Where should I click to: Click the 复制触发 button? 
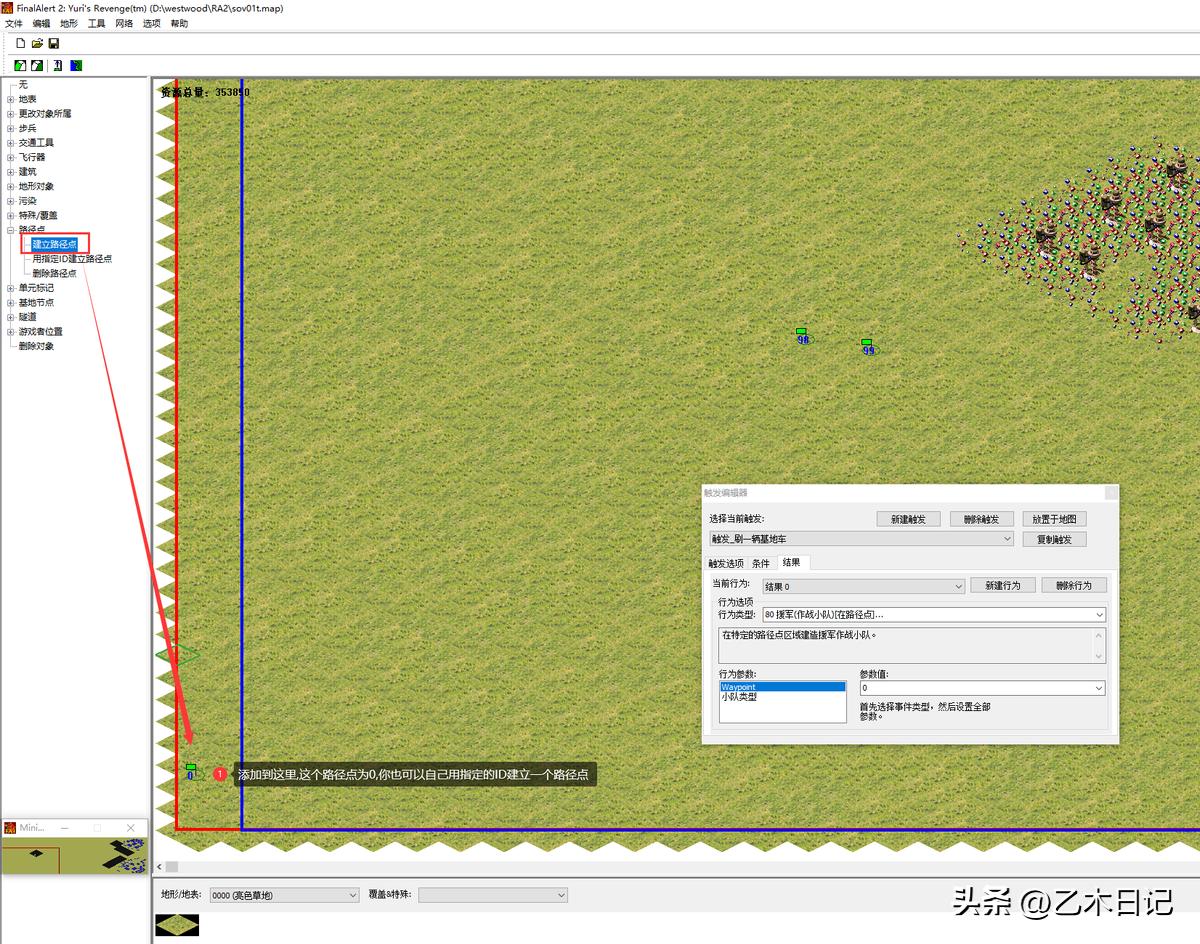coord(1054,539)
